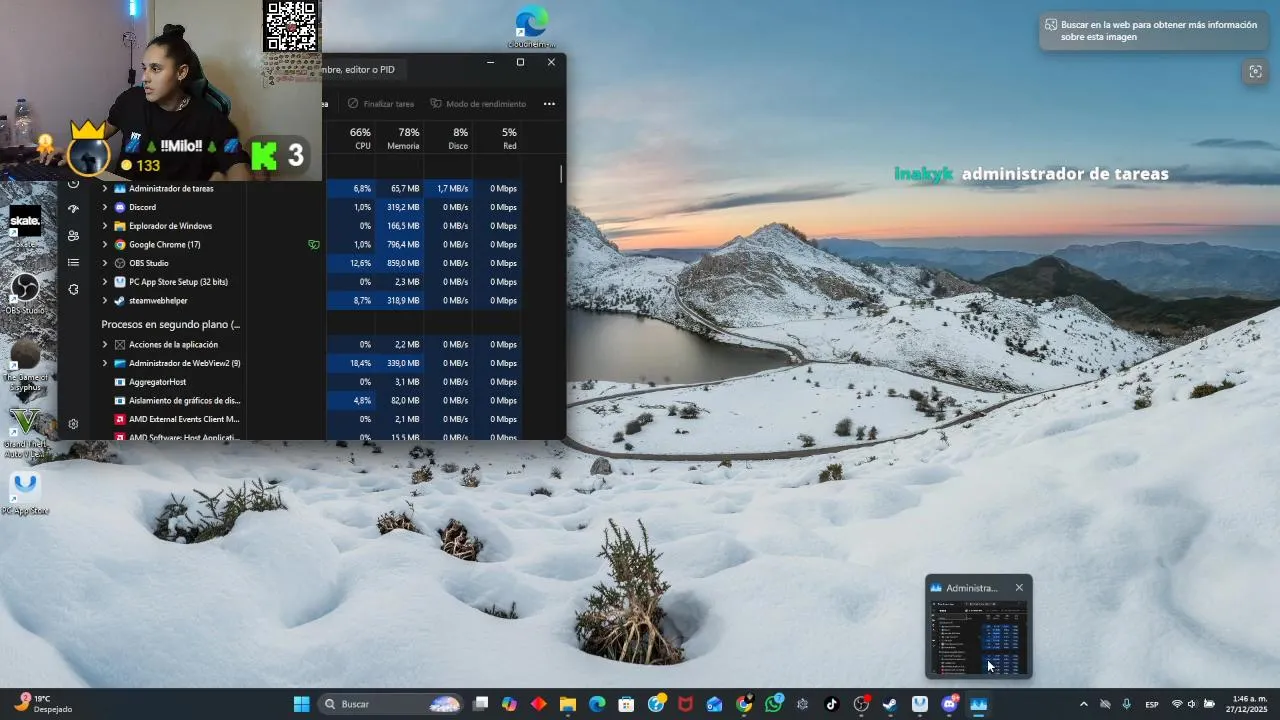The image size is (1280, 720).
Task: Open McAfee from the taskbar
Action: point(685,704)
